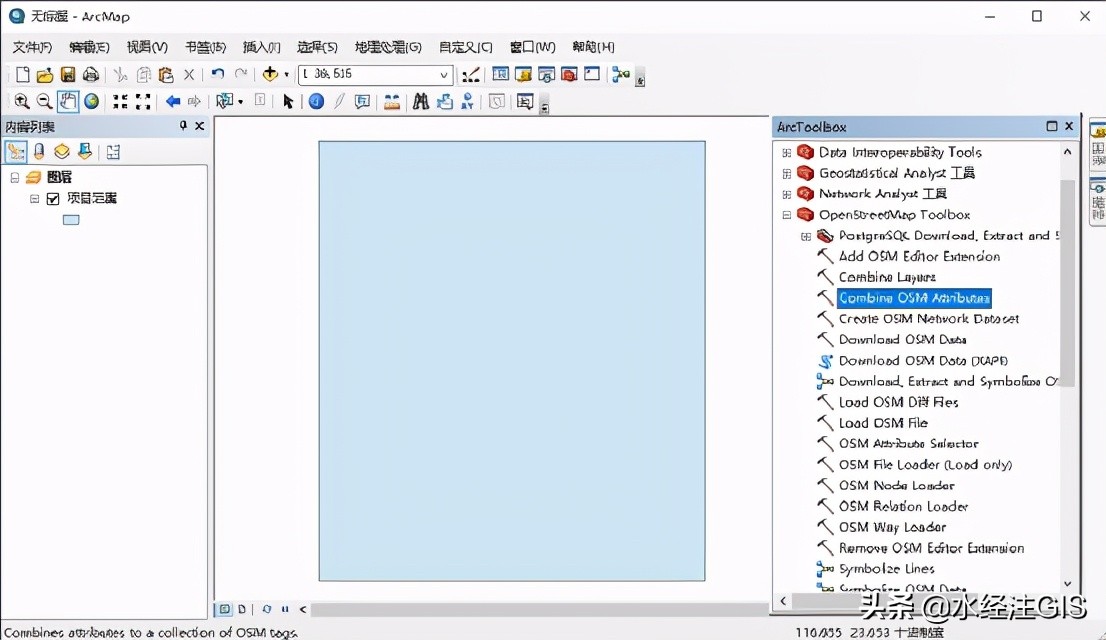1106x640 pixels.
Task: Launch the ModelBuilder window icon
Action: coord(621,74)
